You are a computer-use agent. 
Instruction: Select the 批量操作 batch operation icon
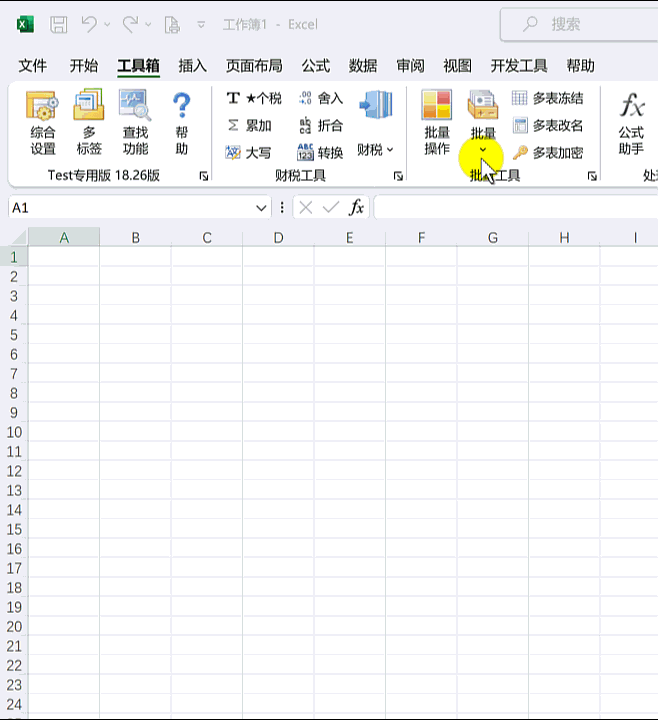coord(437,106)
